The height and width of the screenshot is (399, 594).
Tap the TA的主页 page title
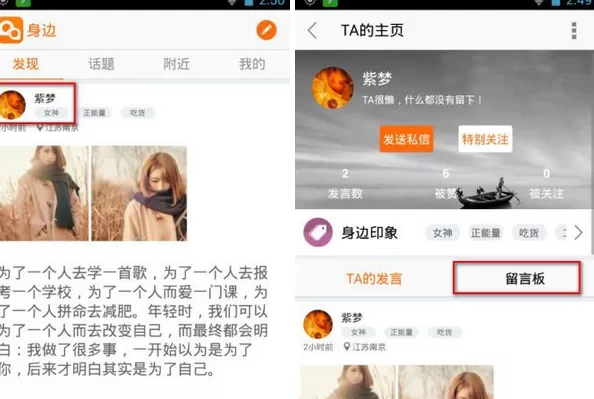(372, 30)
